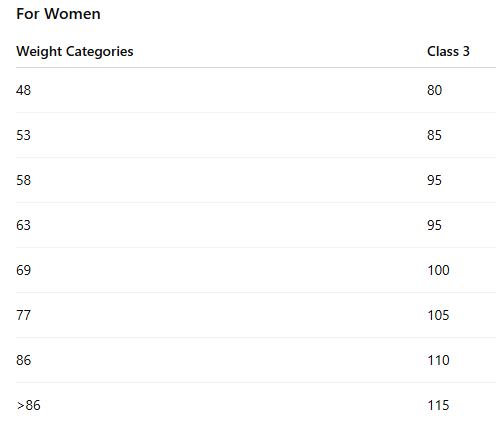The height and width of the screenshot is (435, 496).
Task: Select weight category 69 cell
Action: [23, 270]
